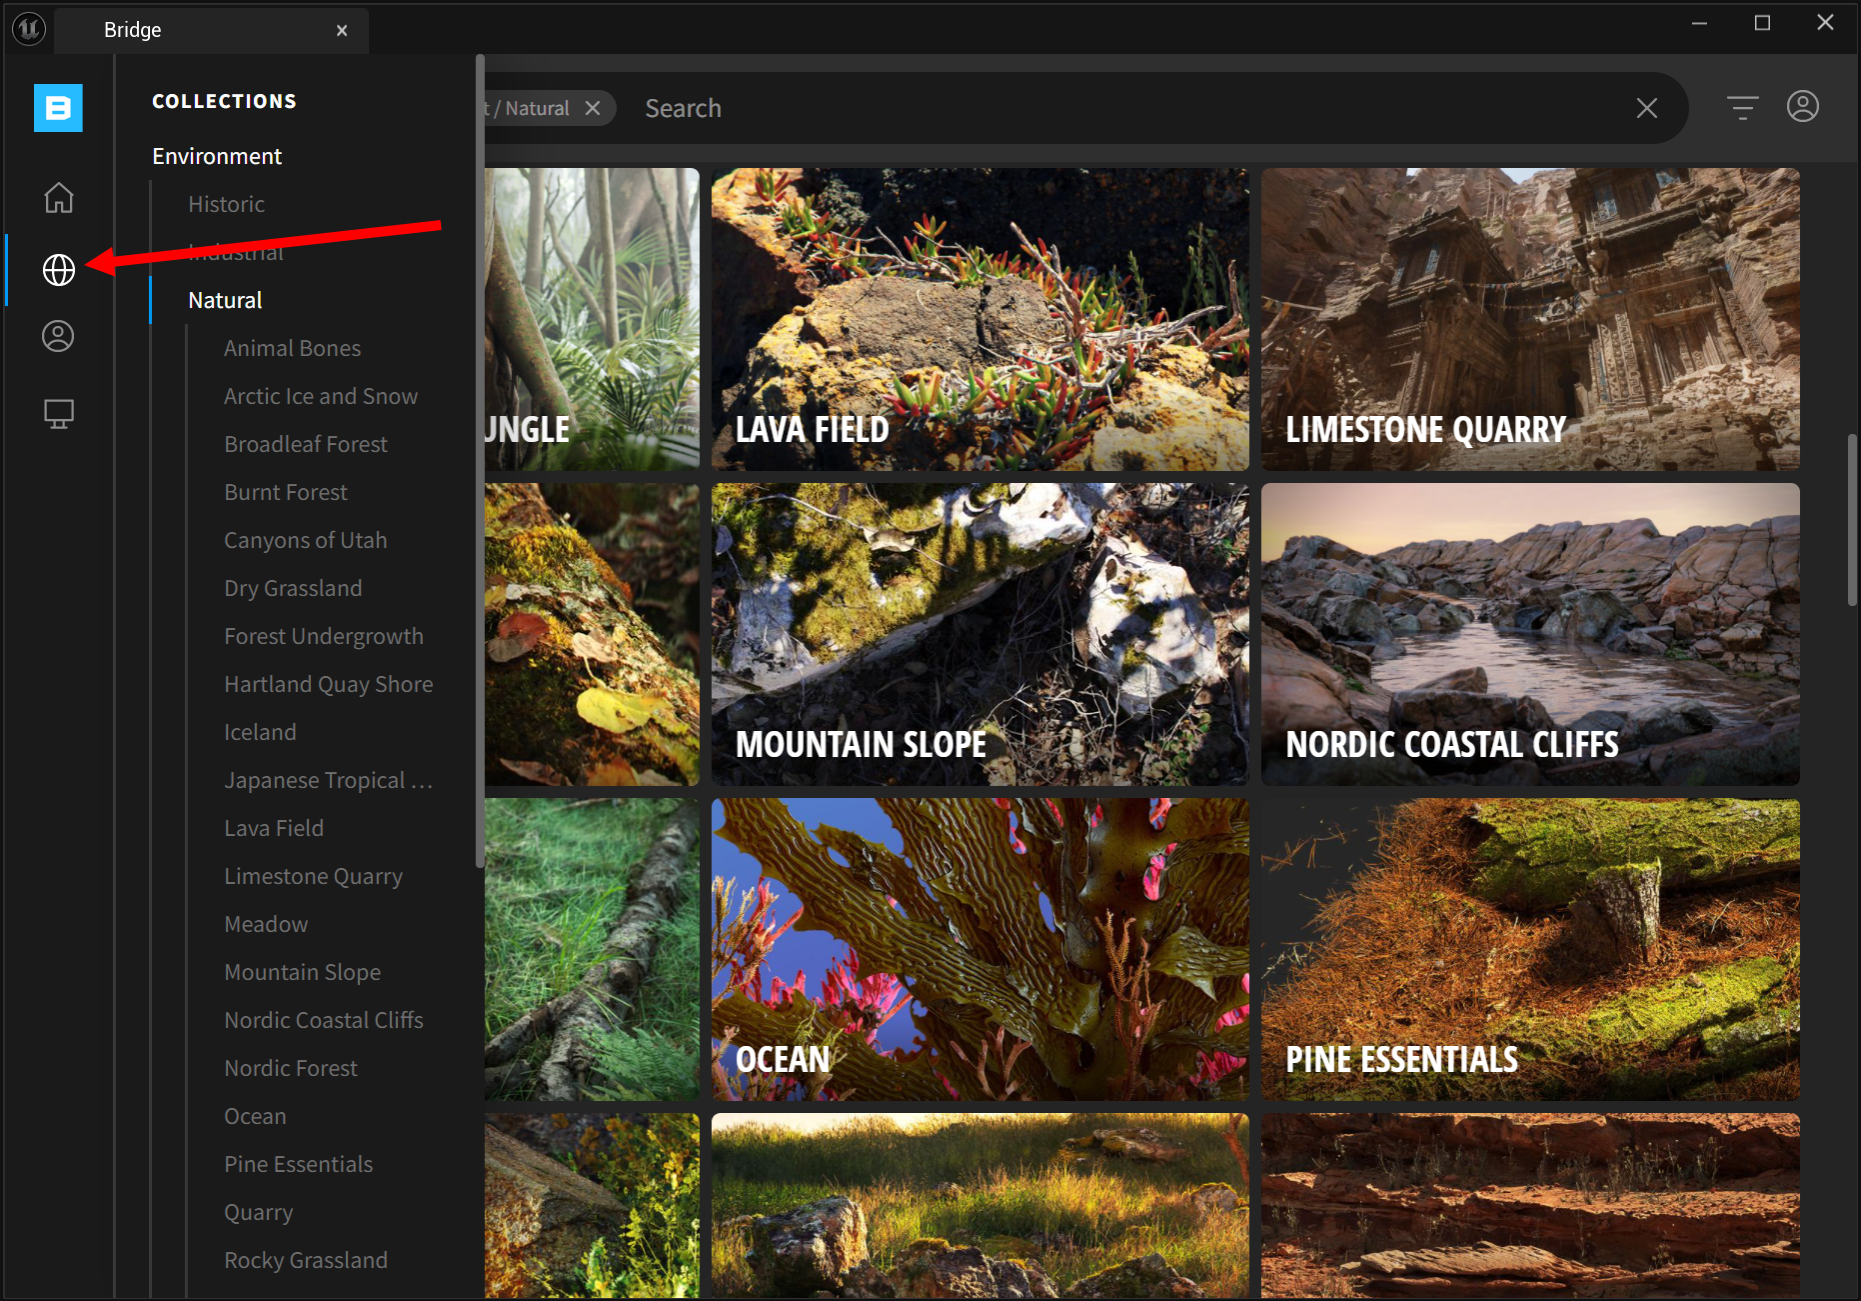Open Lava Field in the sidebar list
1861x1301 pixels.
(x=274, y=828)
